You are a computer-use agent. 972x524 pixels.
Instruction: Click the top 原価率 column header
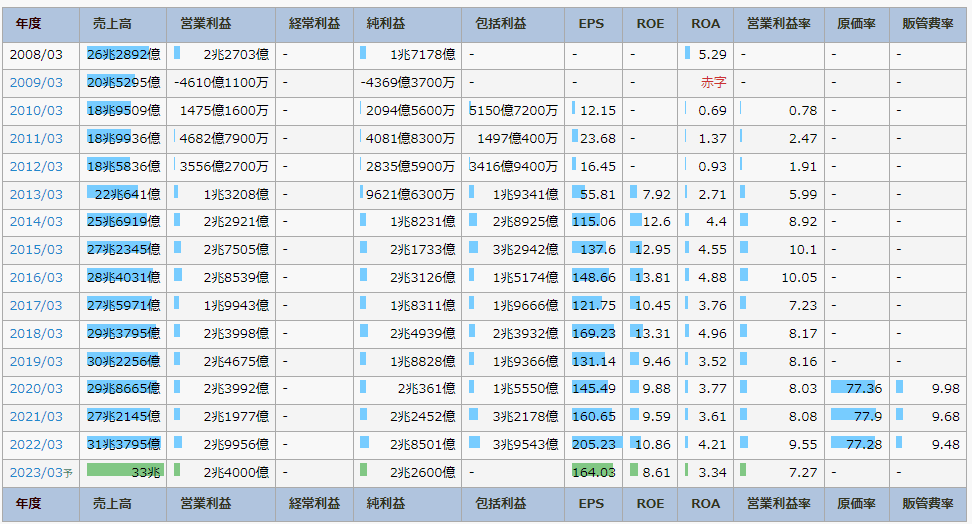click(x=856, y=24)
